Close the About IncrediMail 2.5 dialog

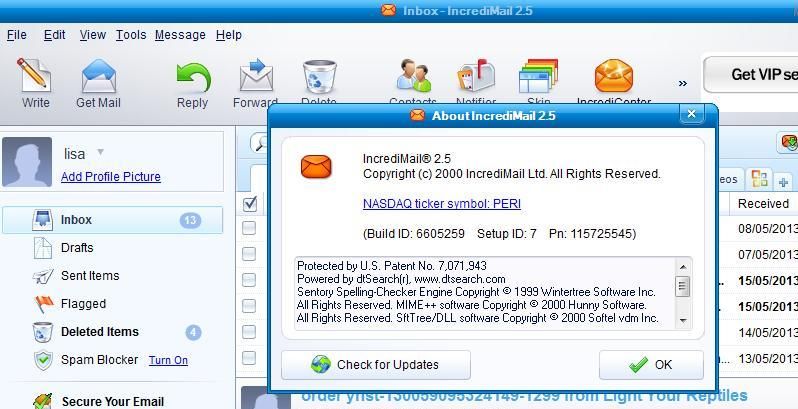click(x=692, y=114)
